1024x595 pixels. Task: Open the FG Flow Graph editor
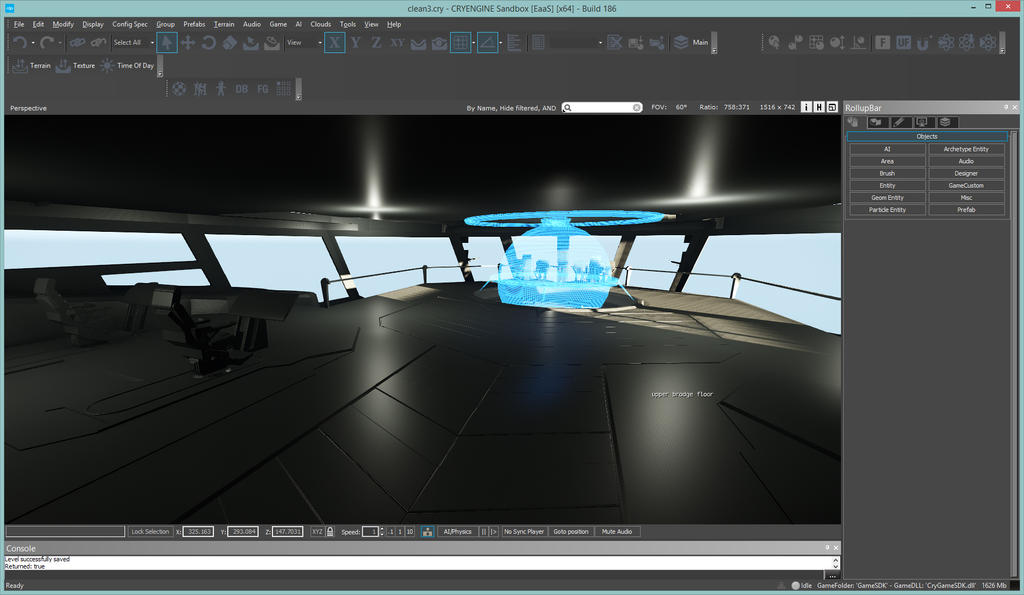click(263, 89)
